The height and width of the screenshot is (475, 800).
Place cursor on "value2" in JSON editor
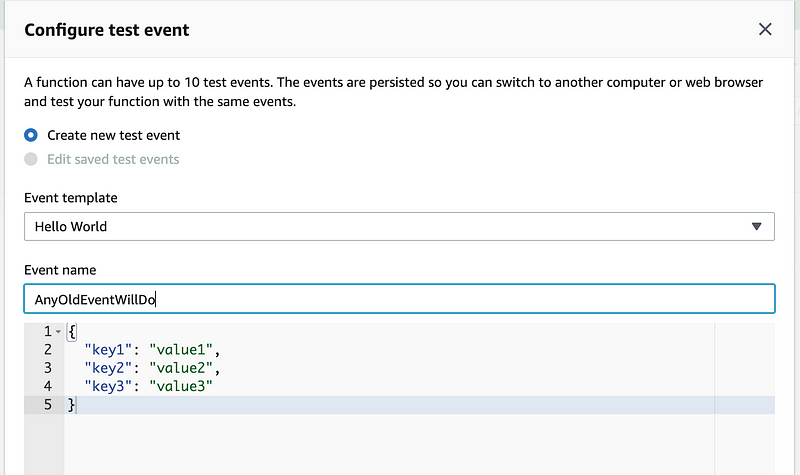click(x=183, y=368)
